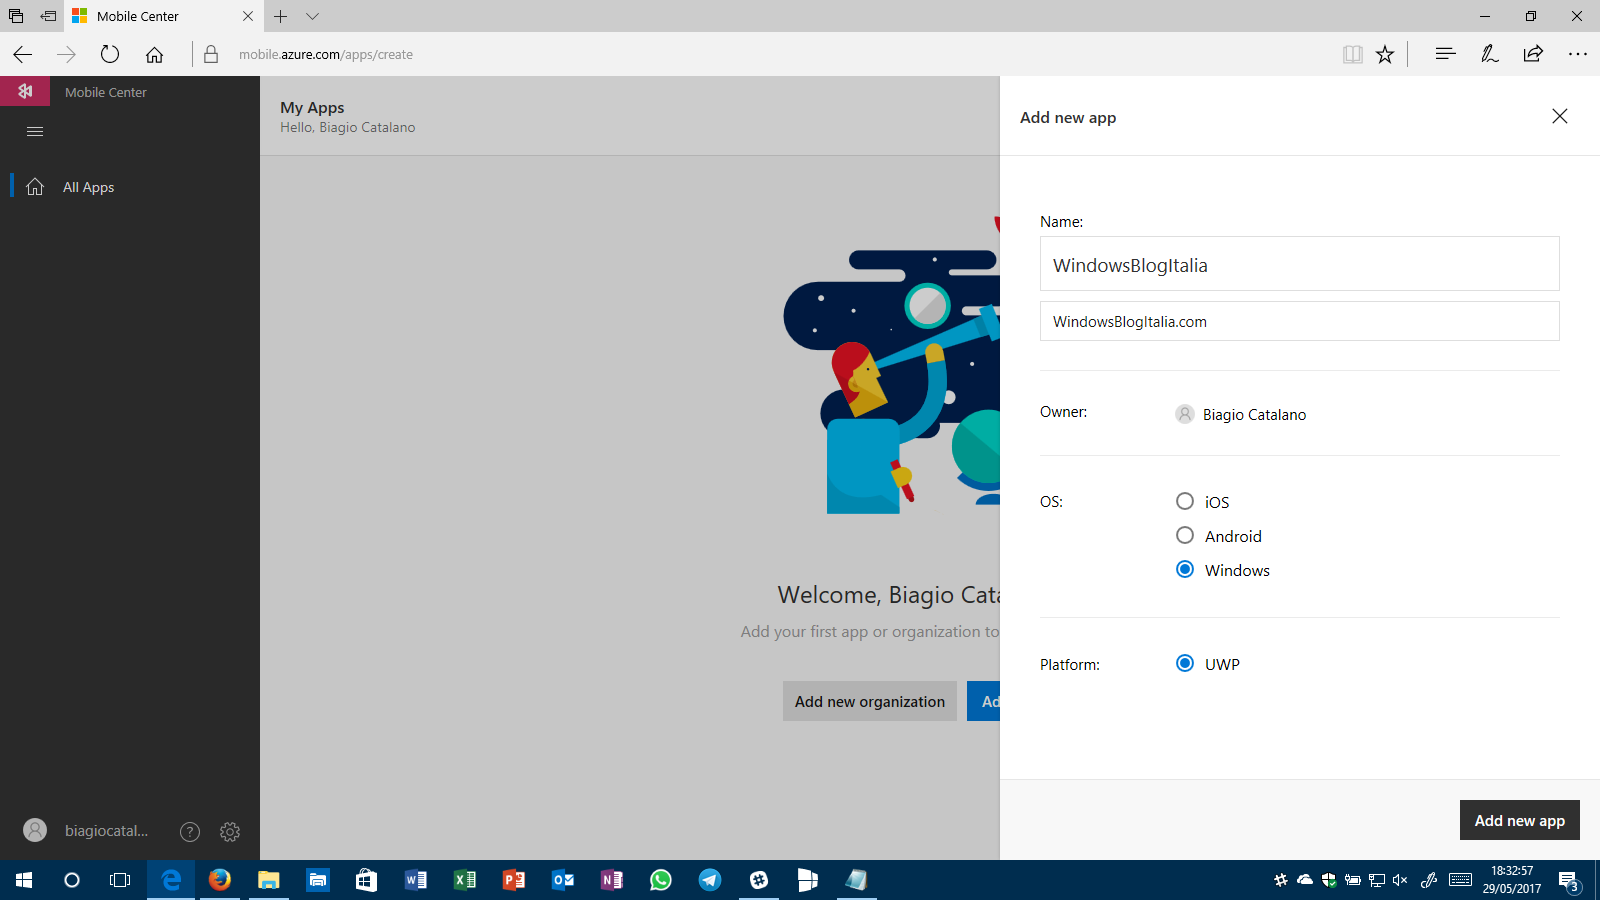
Task: Toggle the hamburger menu in sidebar
Action: [x=35, y=131]
